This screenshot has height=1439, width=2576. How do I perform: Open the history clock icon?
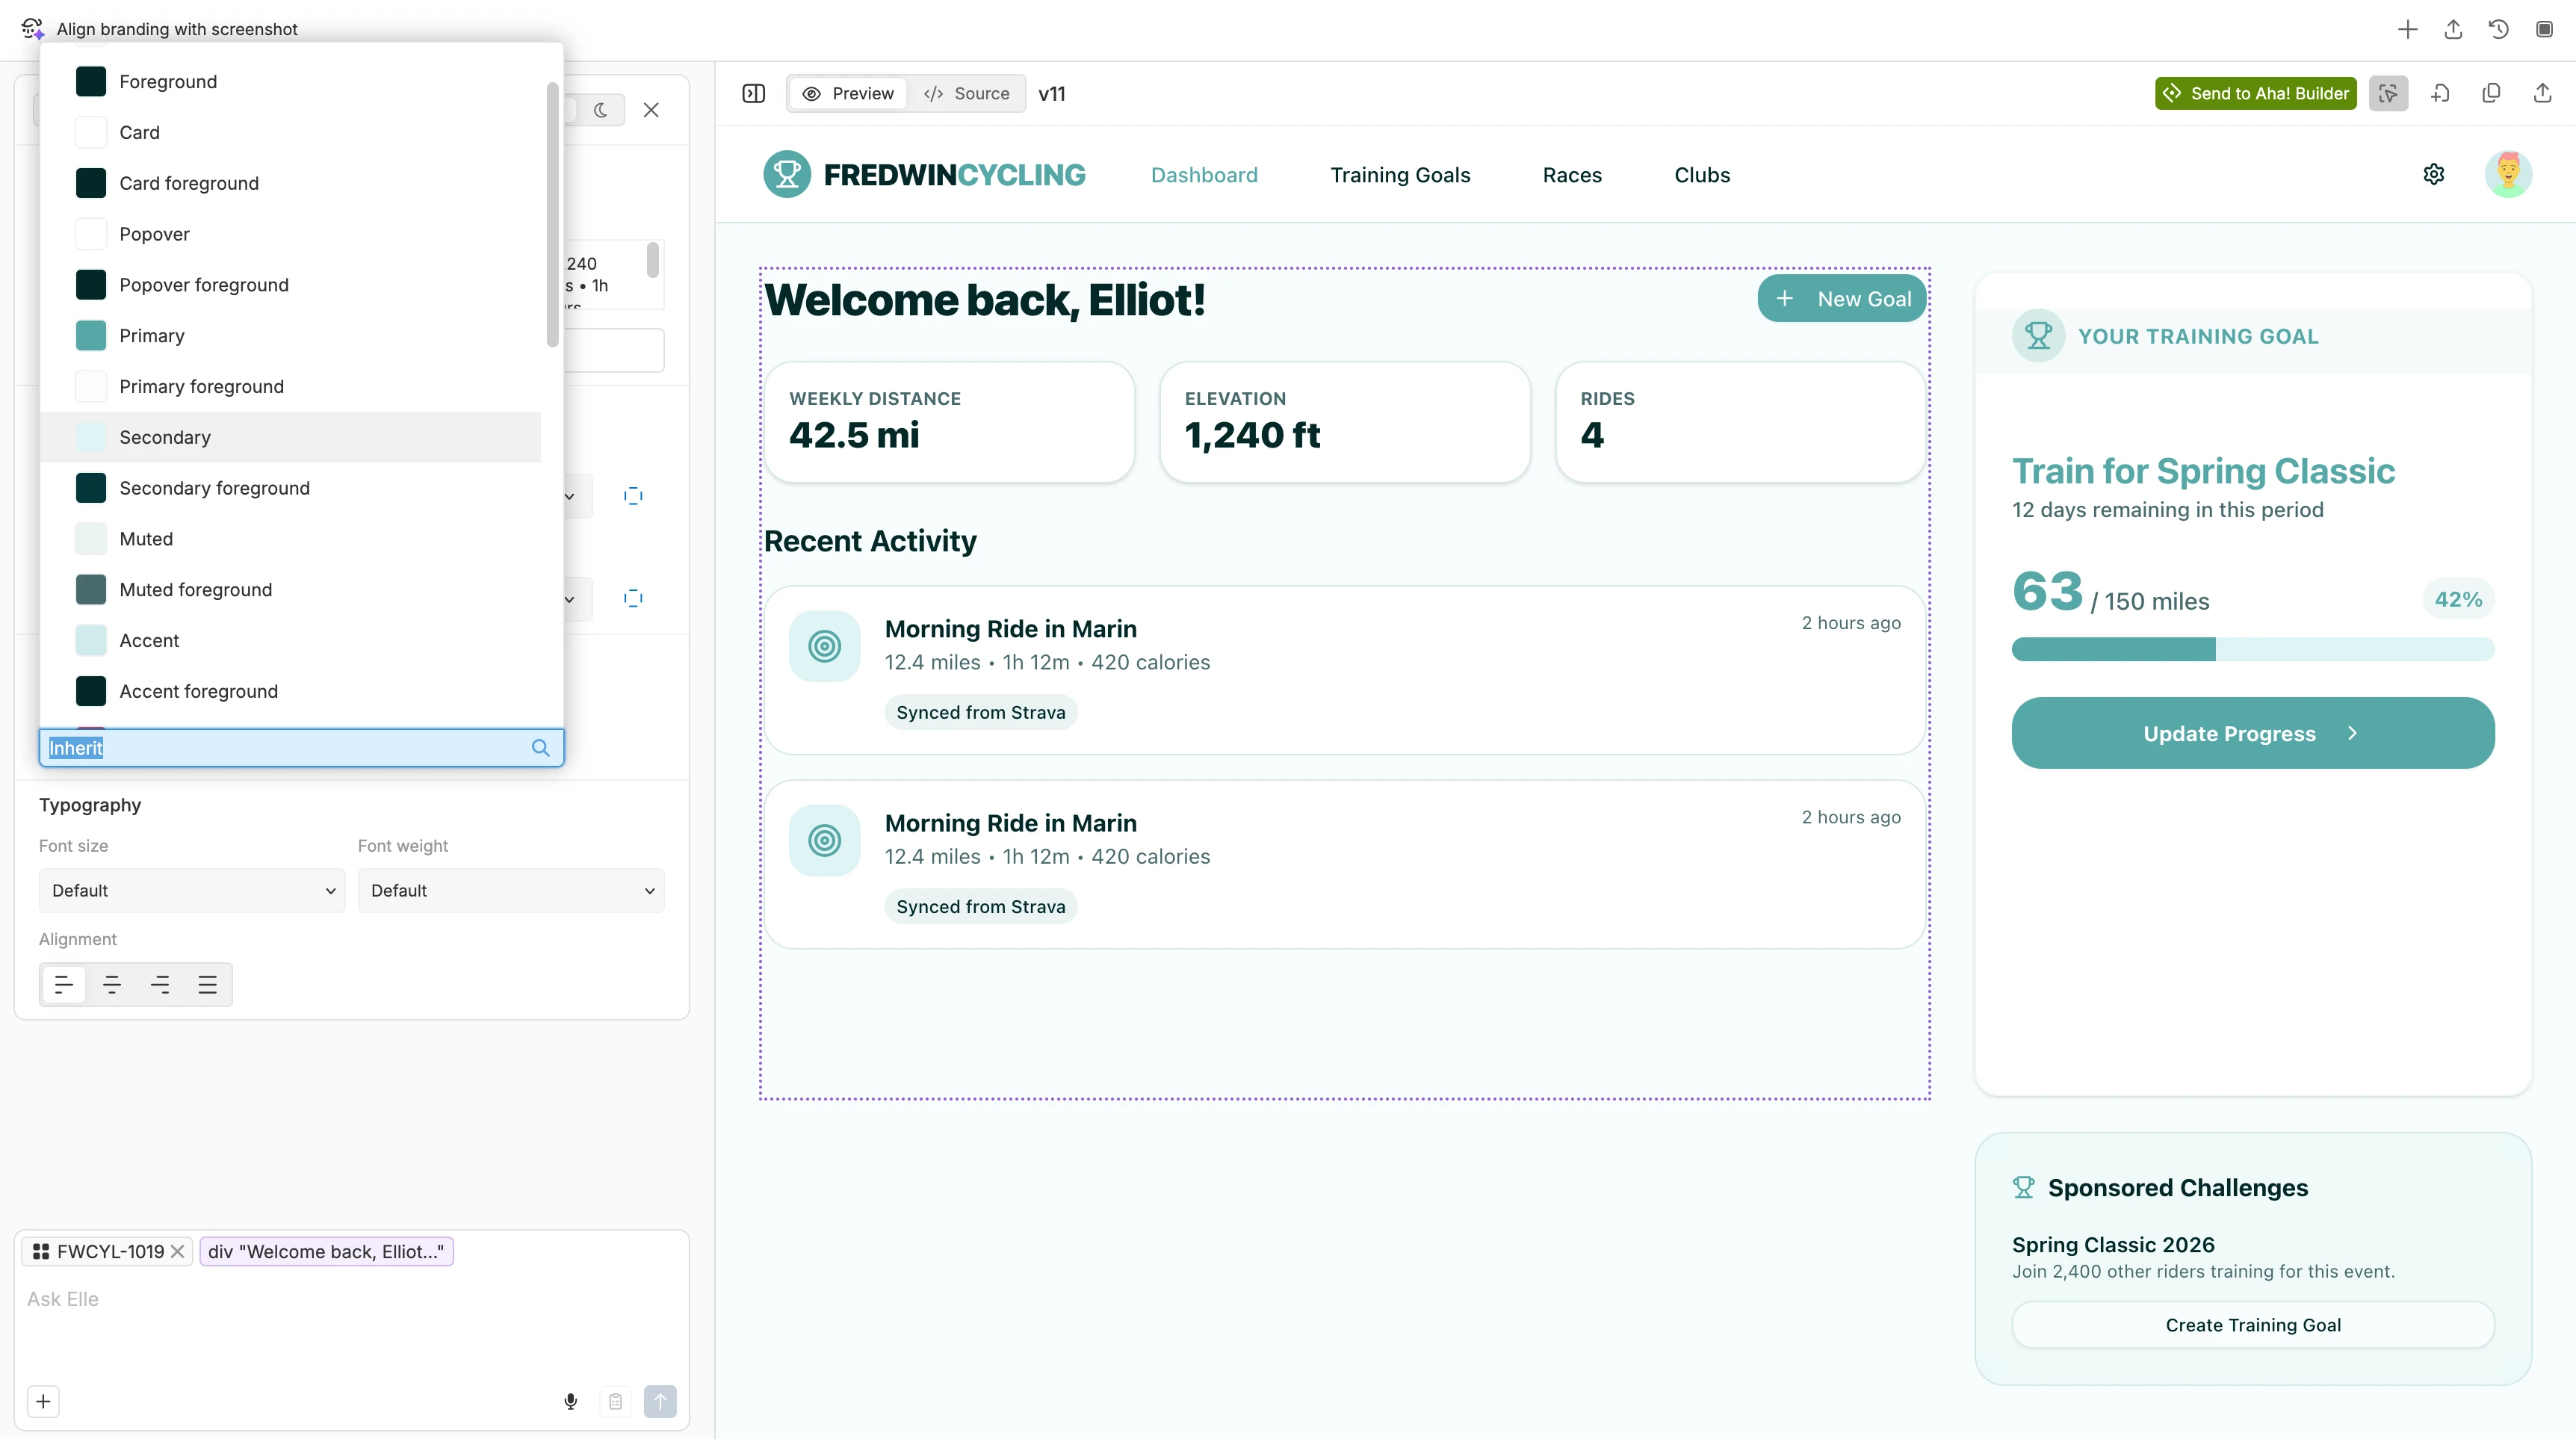point(2498,29)
